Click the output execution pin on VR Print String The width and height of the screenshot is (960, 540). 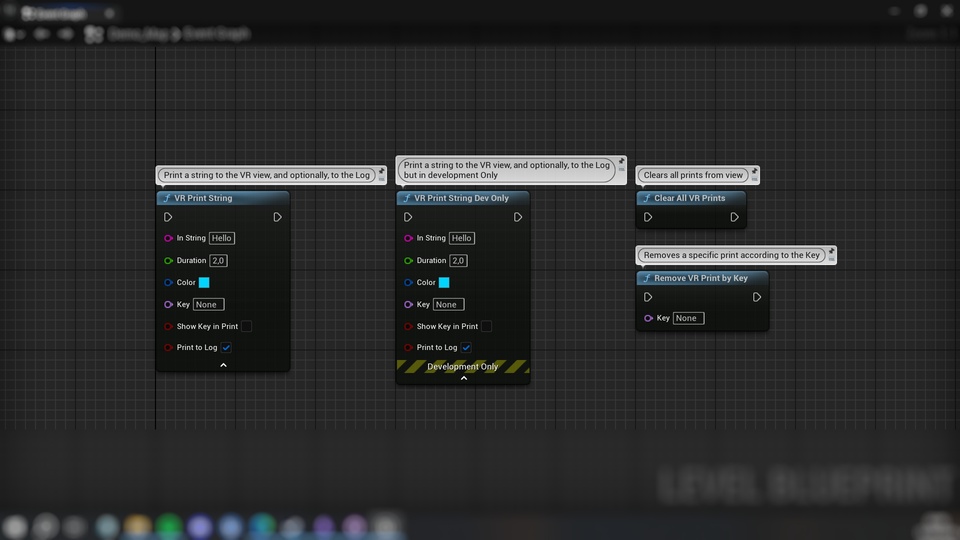pos(277,217)
